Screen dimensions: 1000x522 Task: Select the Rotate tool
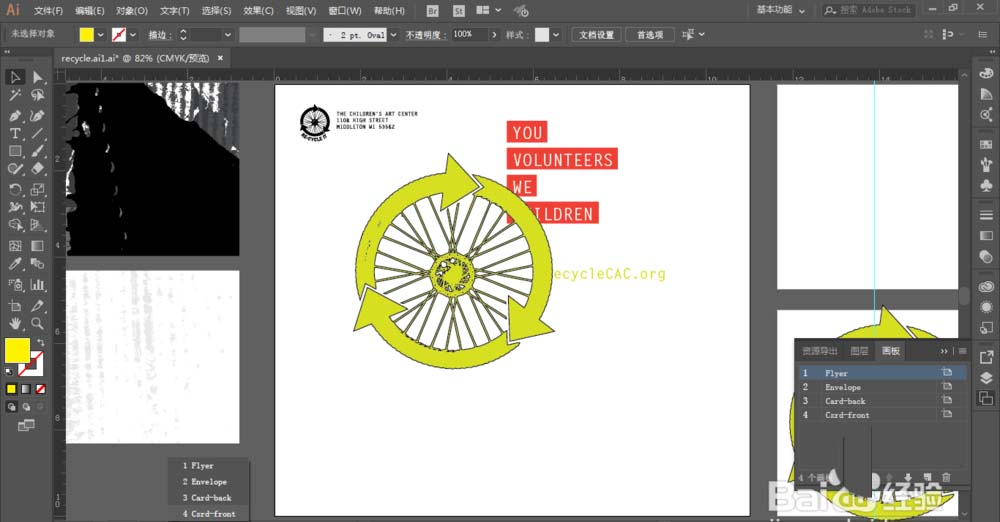pos(16,189)
